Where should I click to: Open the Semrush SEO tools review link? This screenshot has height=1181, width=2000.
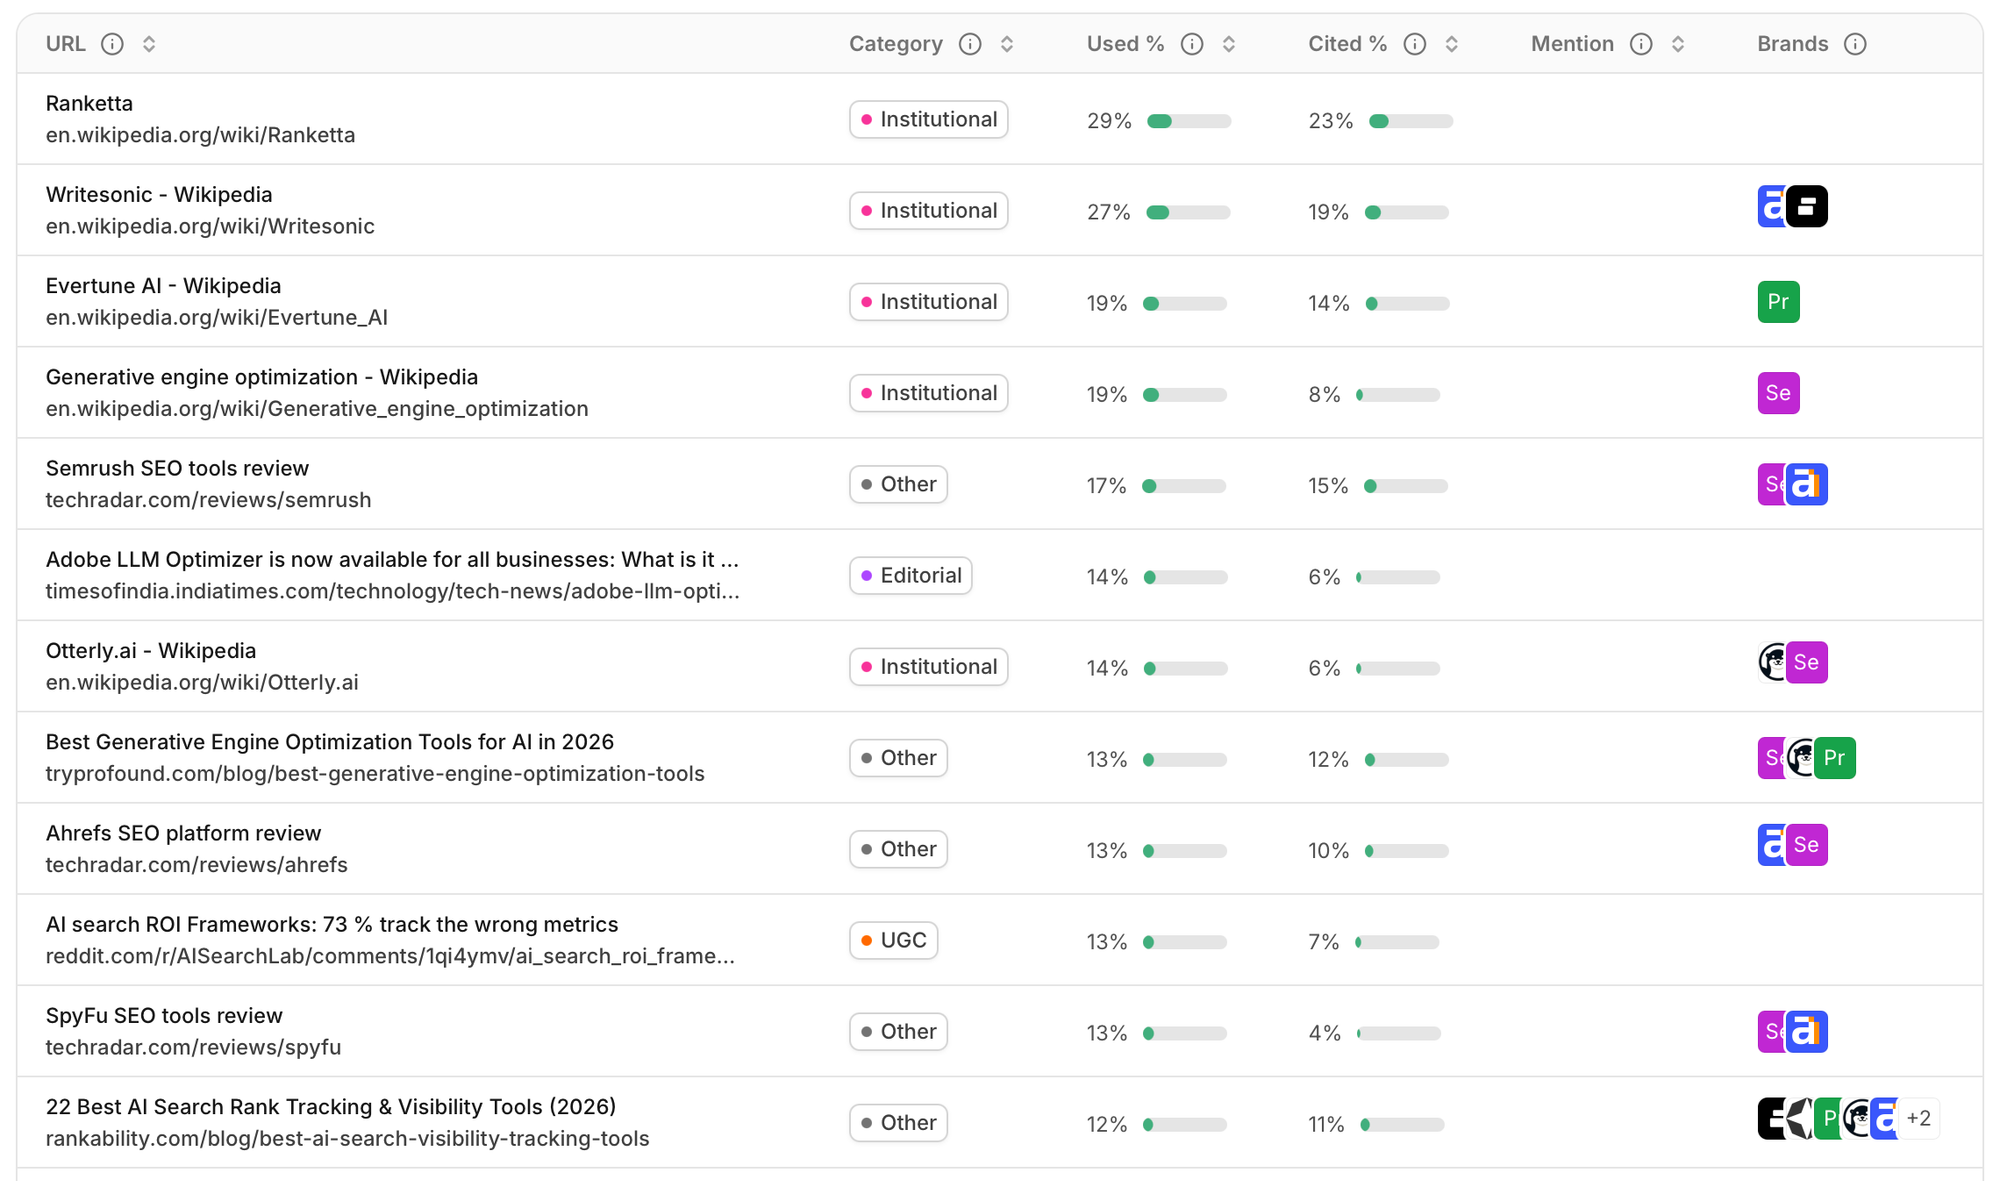coord(177,468)
